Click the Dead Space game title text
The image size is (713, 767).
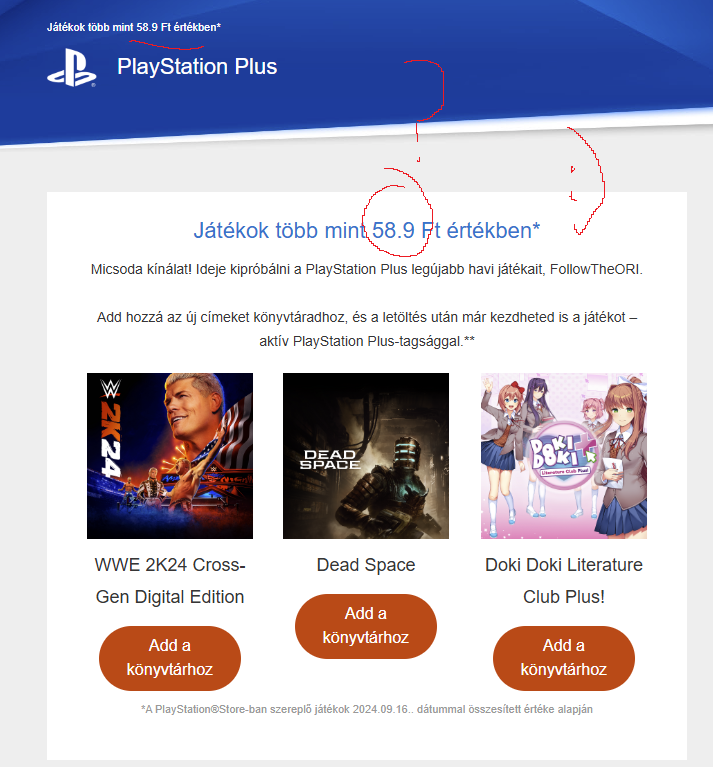click(366, 565)
